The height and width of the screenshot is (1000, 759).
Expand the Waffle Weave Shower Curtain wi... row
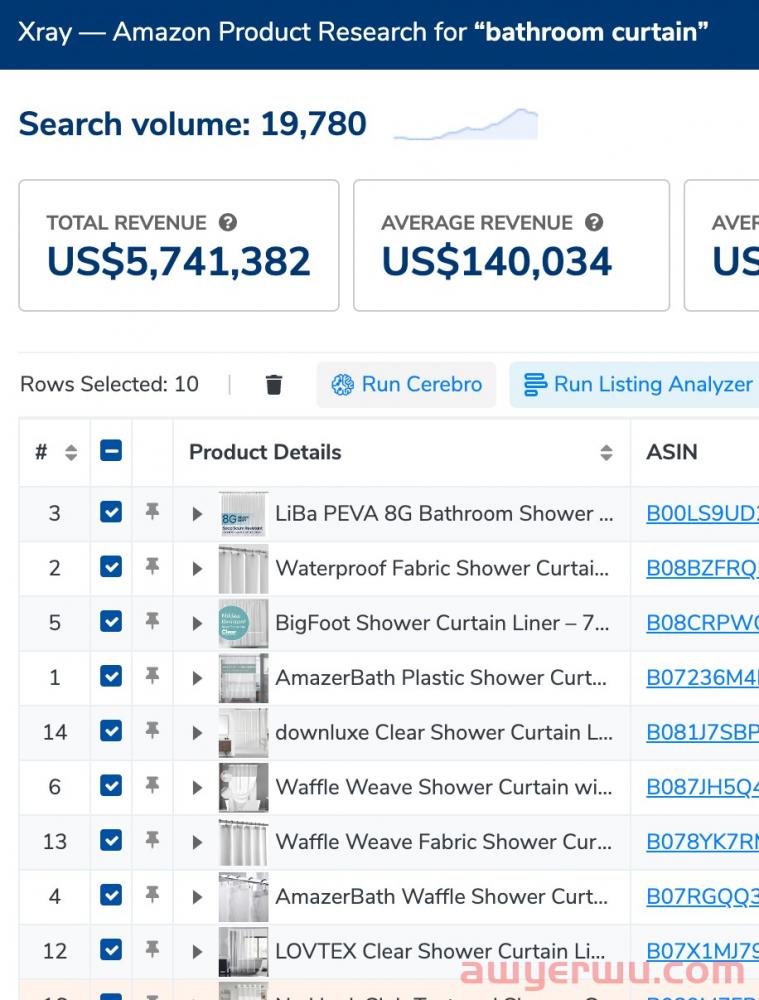click(x=197, y=788)
